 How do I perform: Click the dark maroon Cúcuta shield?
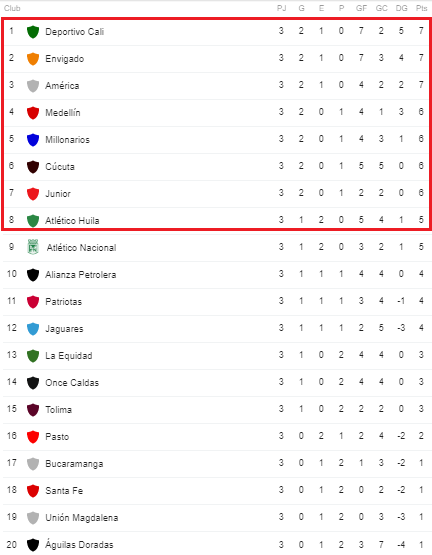(33, 167)
